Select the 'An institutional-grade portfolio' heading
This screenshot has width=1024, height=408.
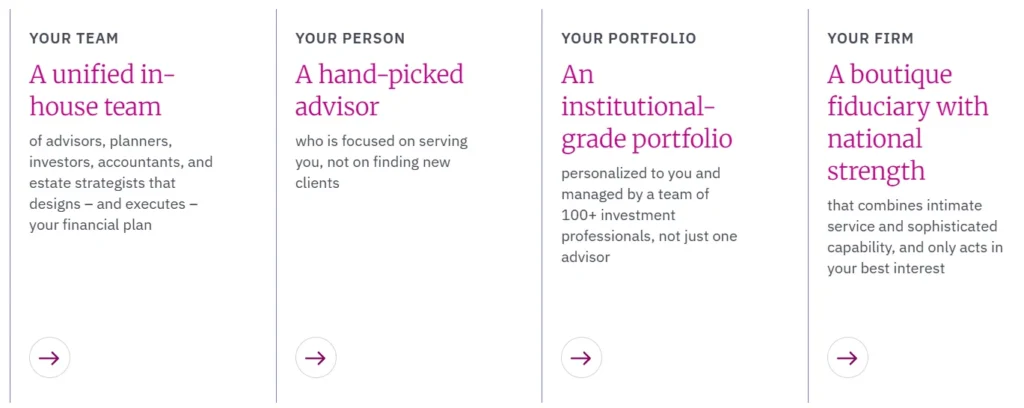pos(646,106)
